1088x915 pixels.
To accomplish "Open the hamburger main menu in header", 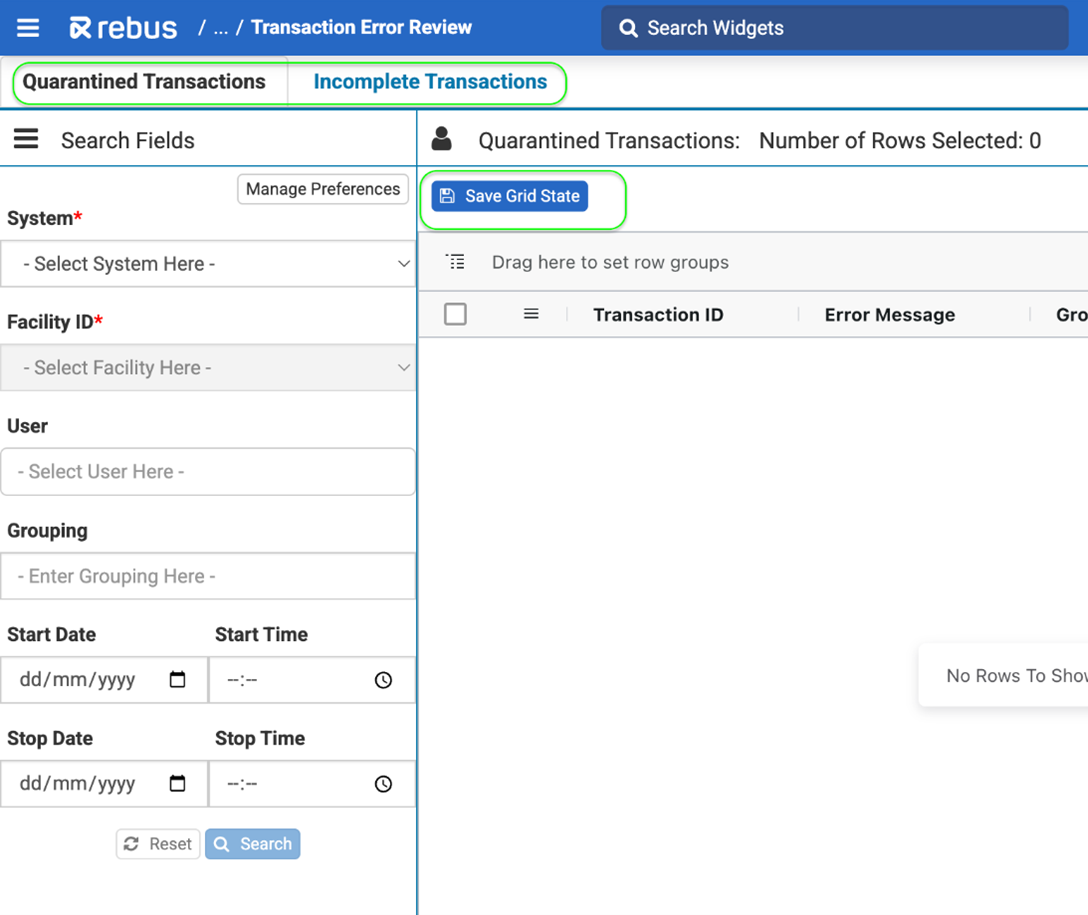I will pyautogui.click(x=28, y=28).
